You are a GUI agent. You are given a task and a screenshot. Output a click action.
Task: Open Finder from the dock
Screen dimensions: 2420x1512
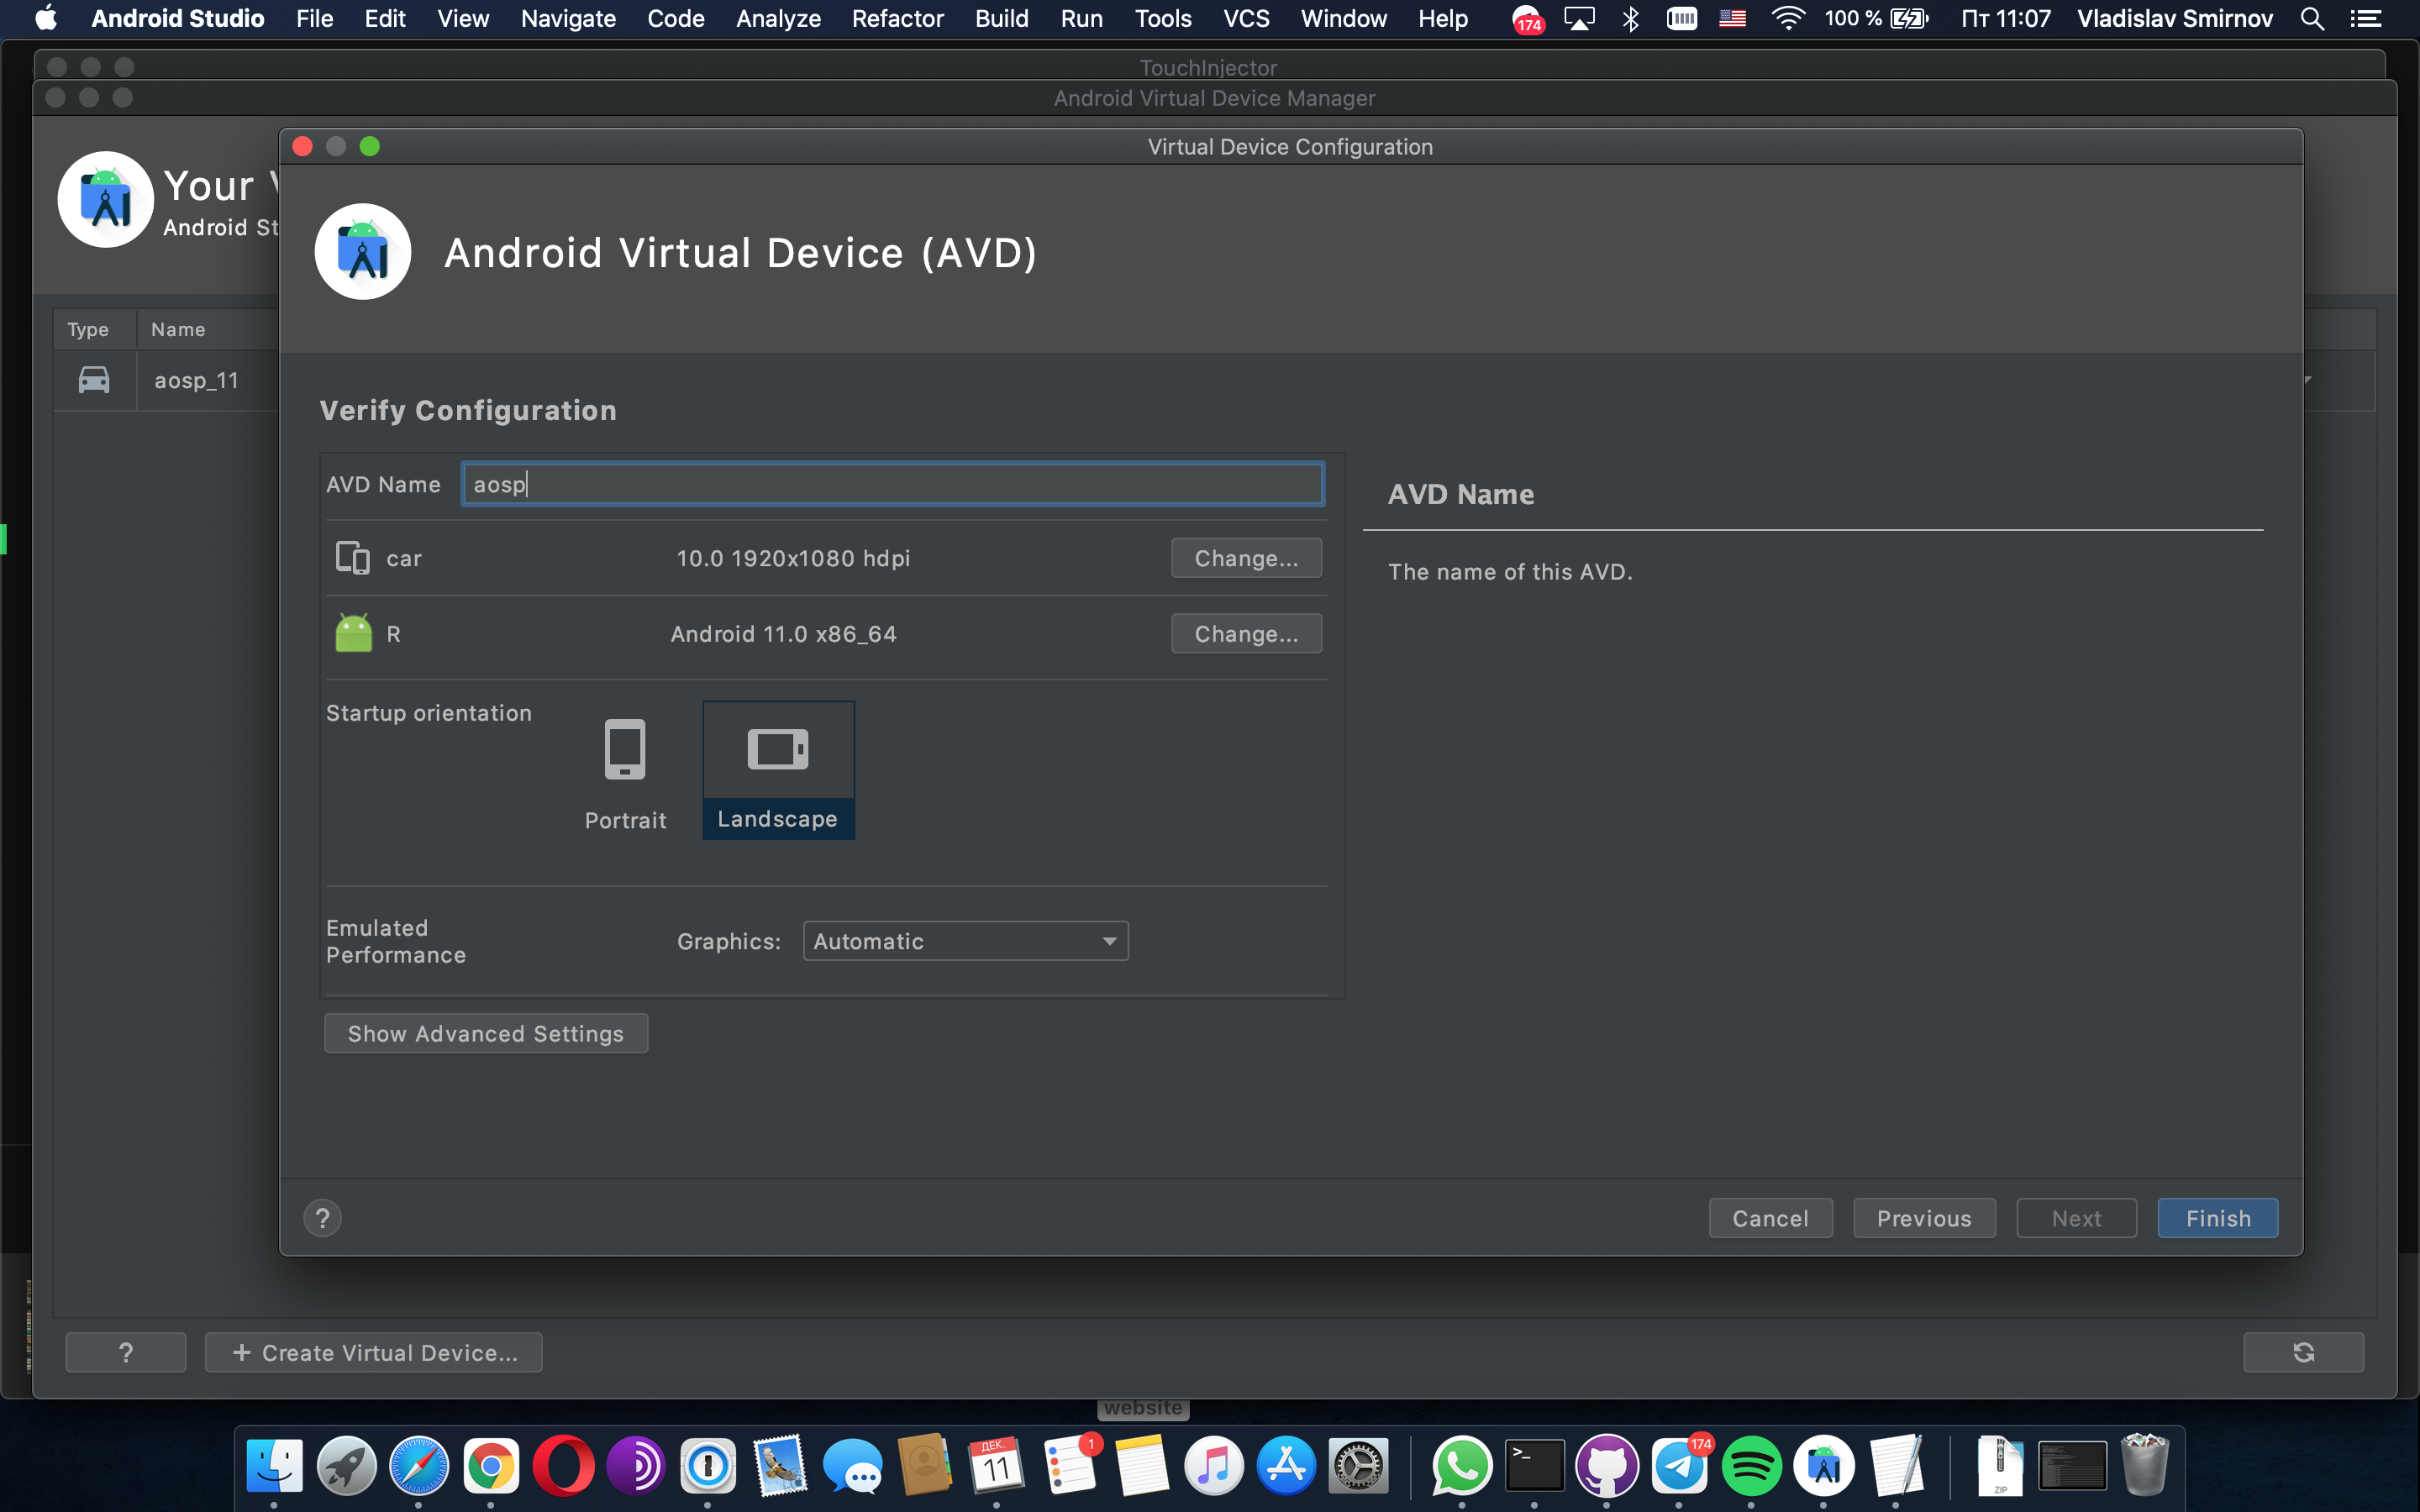[x=274, y=1466]
